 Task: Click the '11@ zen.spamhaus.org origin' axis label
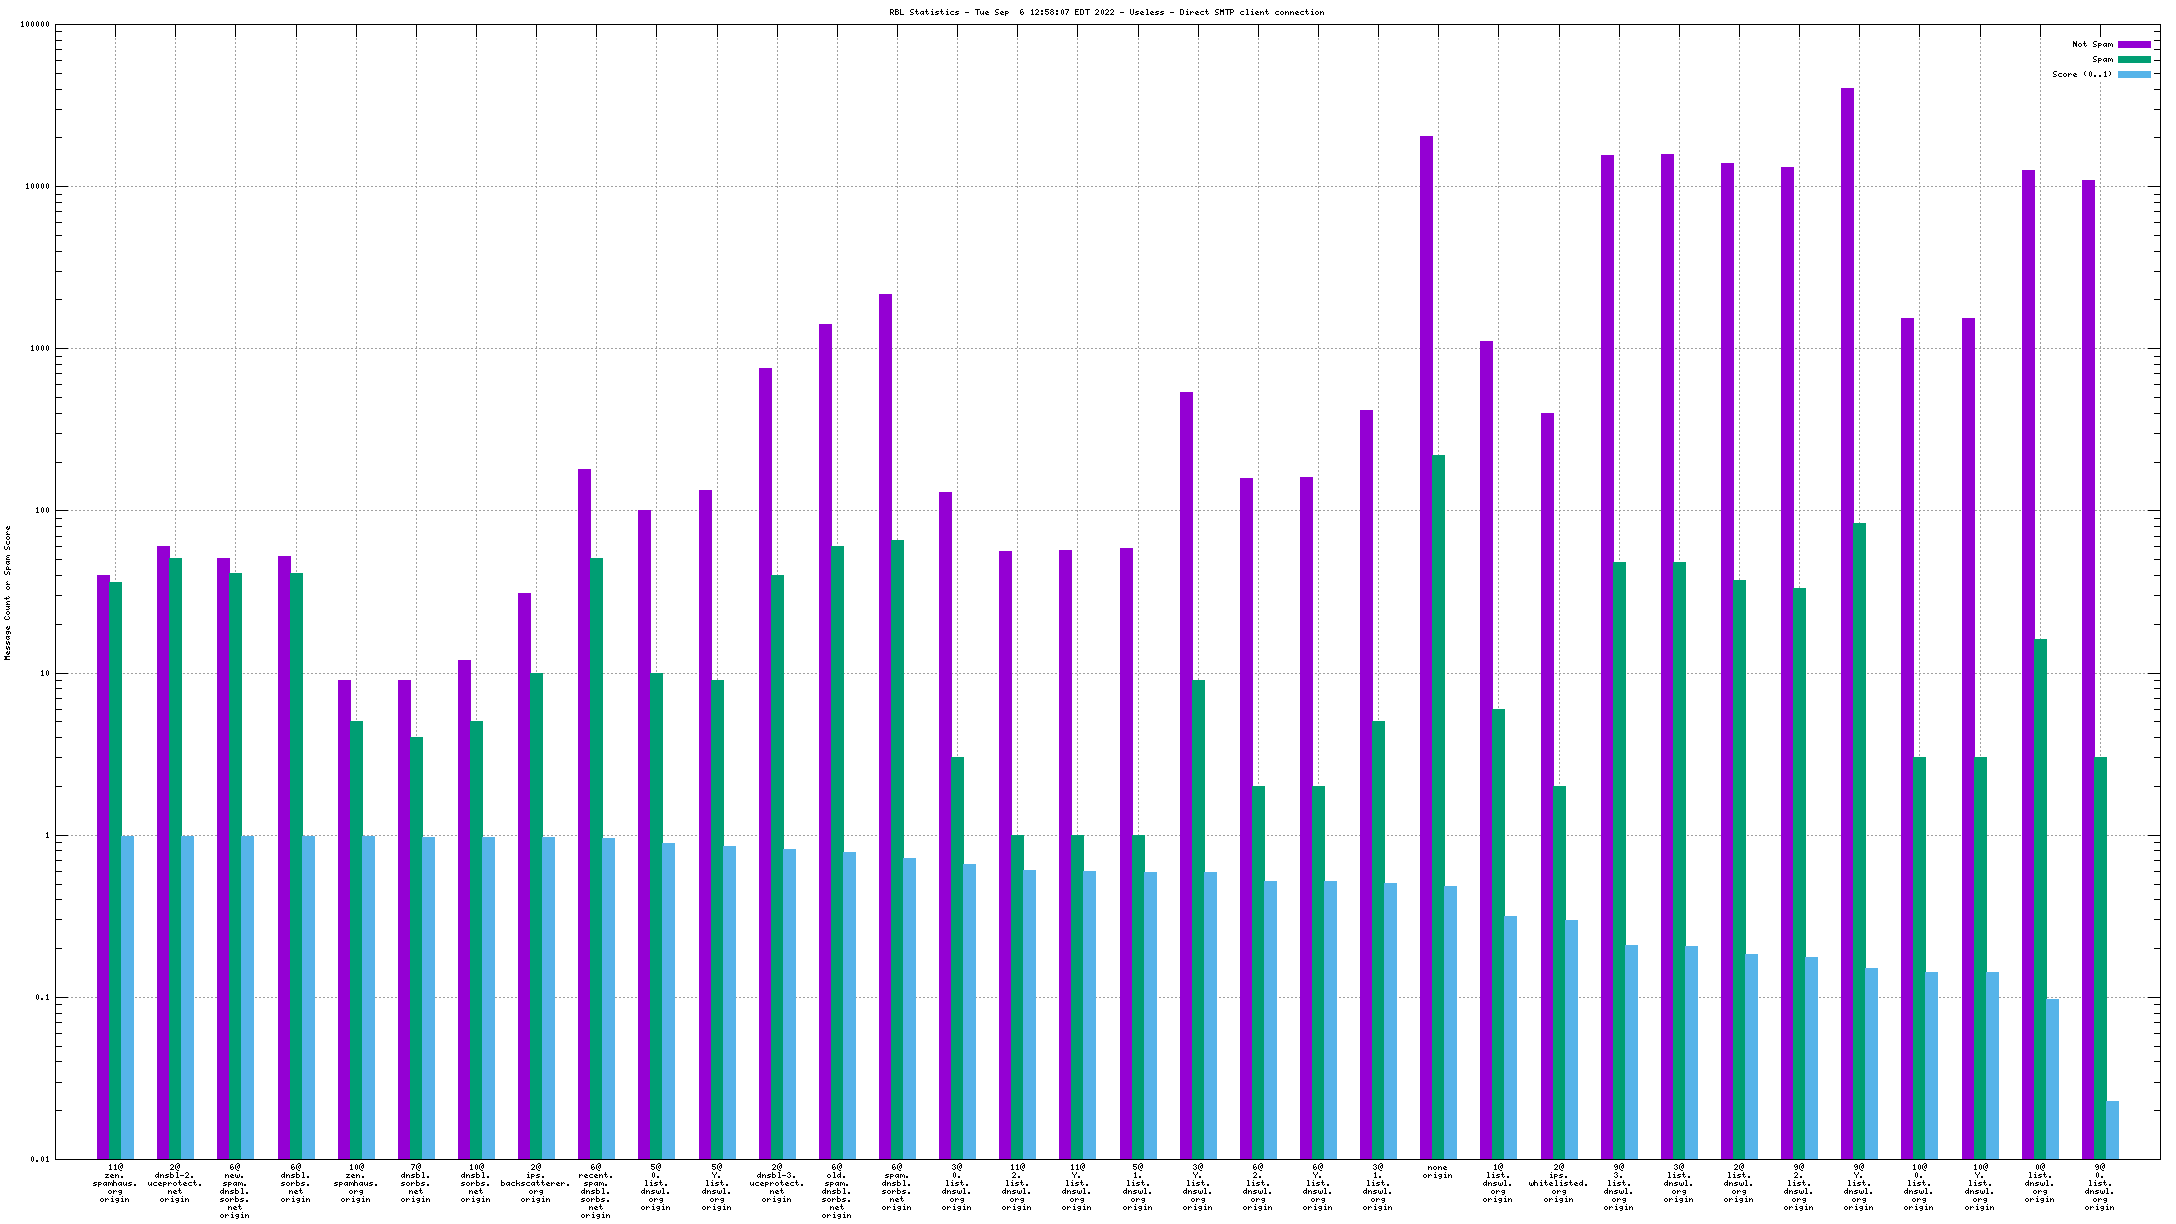pos(115,1183)
